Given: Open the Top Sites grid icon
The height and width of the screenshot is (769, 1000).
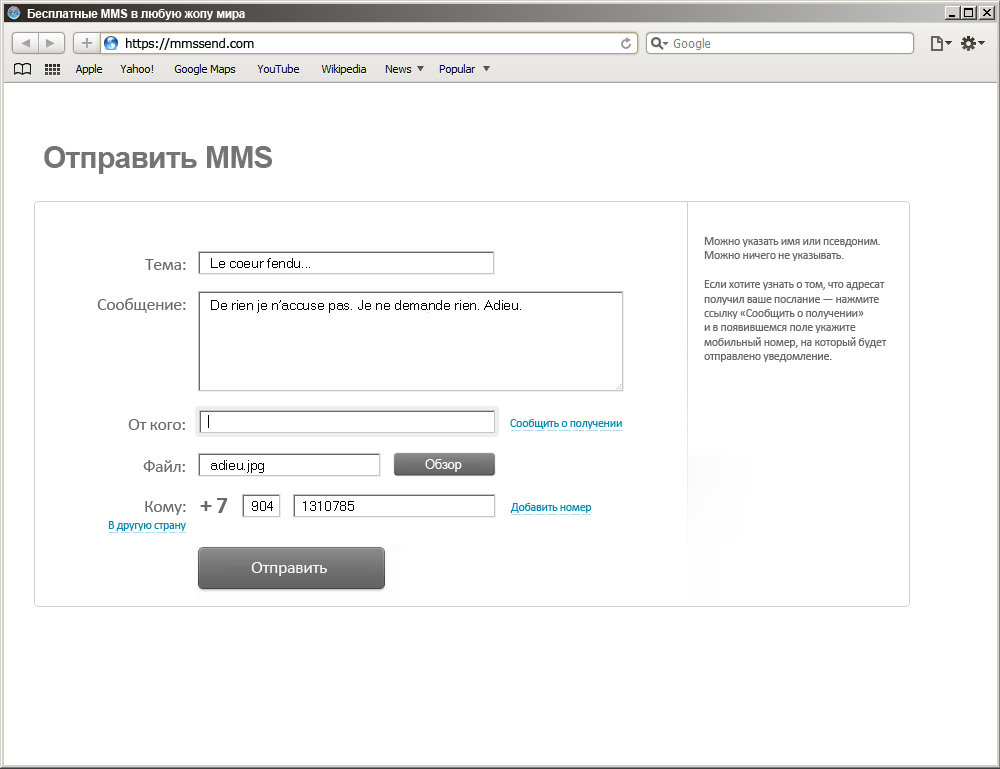Looking at the screenshot, I should click(53, 69).
